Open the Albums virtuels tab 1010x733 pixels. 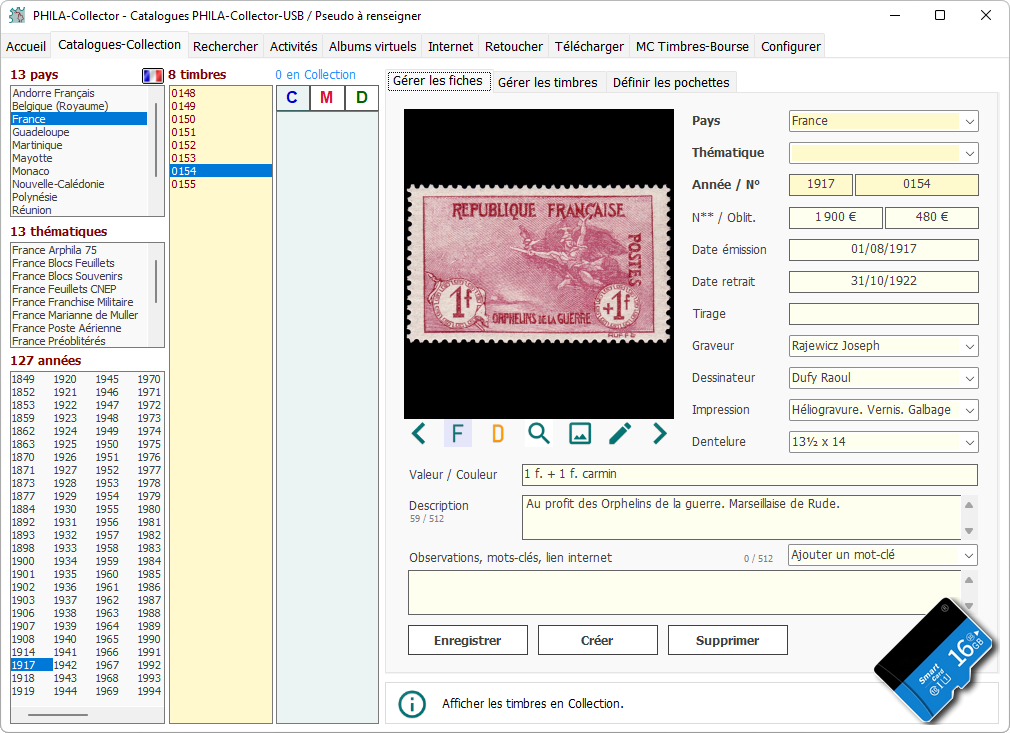(x=372, y=46)
